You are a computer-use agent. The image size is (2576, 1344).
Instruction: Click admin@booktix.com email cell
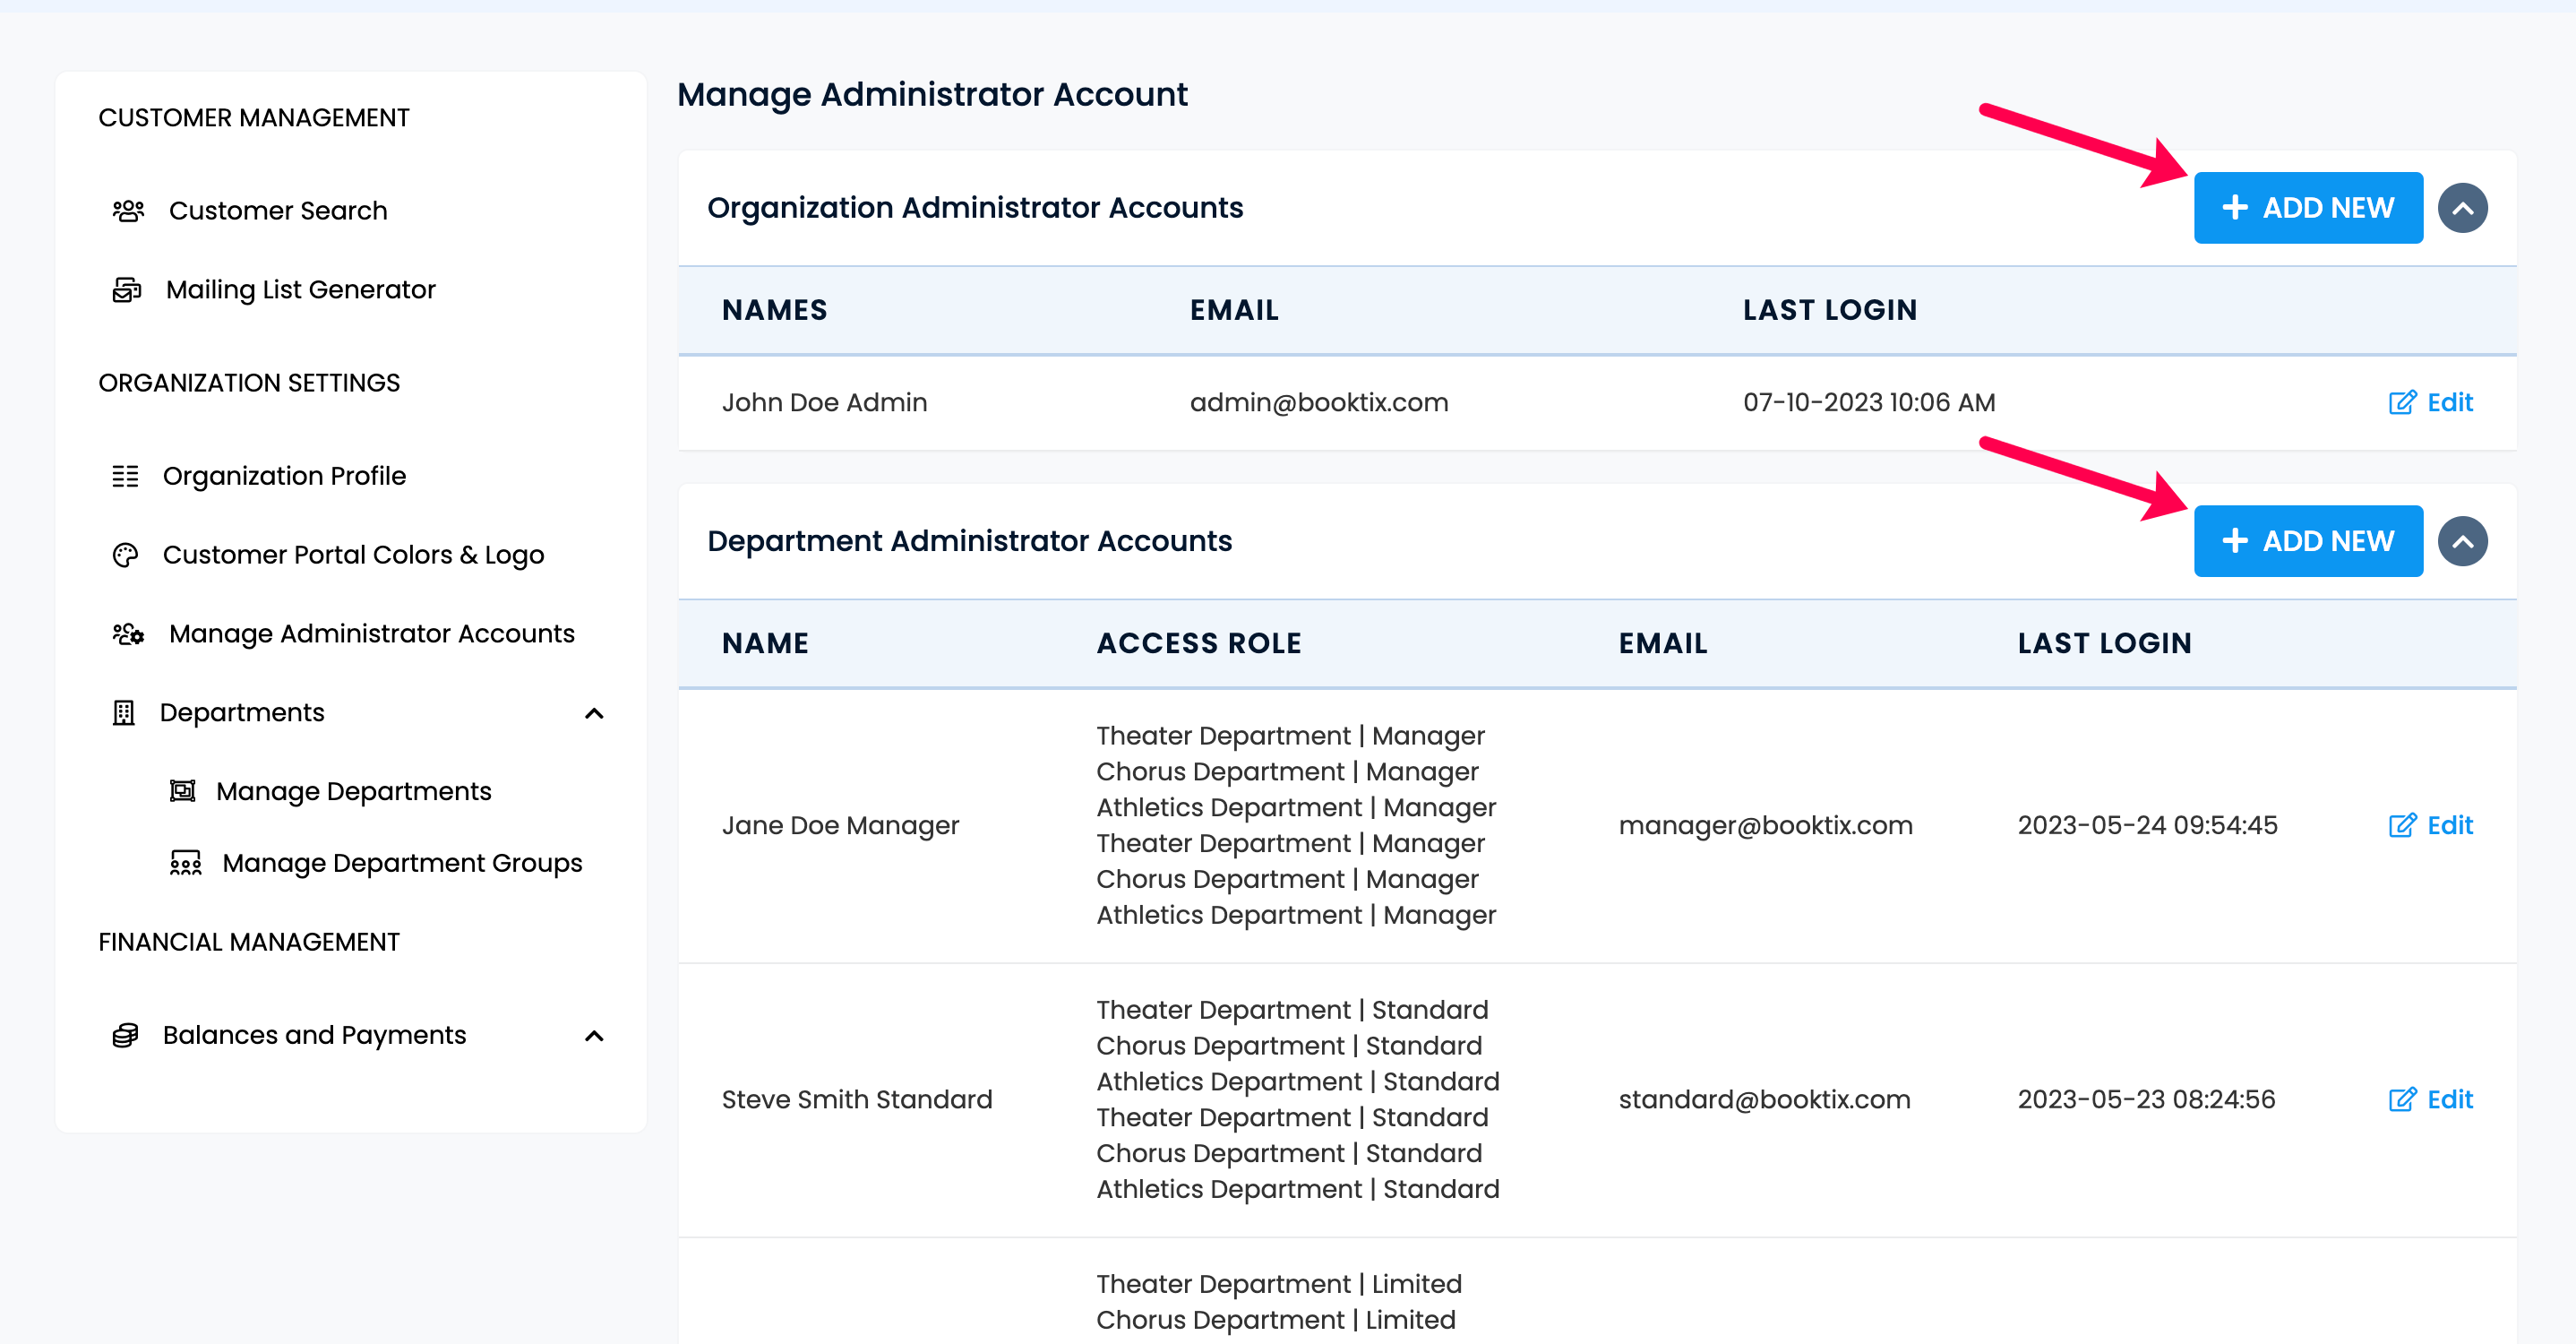coord(1319,403)
